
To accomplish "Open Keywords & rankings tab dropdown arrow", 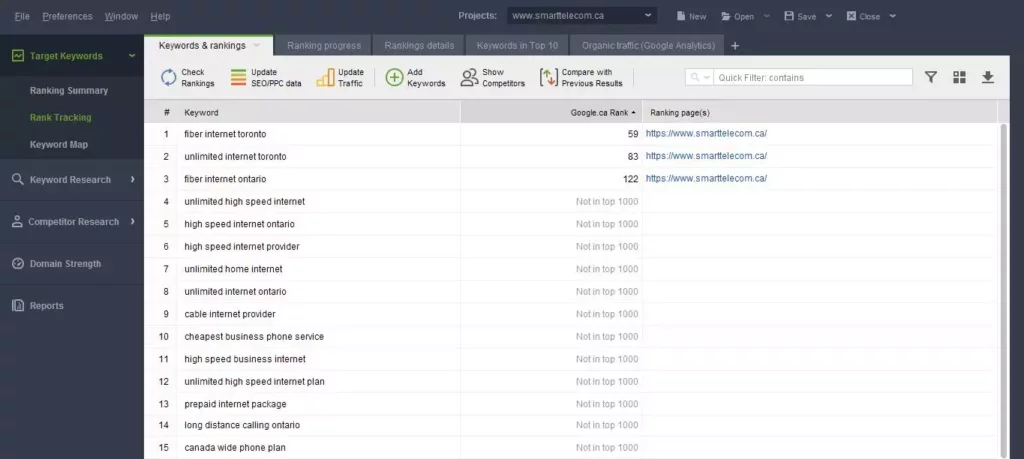I will [x=257, y=45].
